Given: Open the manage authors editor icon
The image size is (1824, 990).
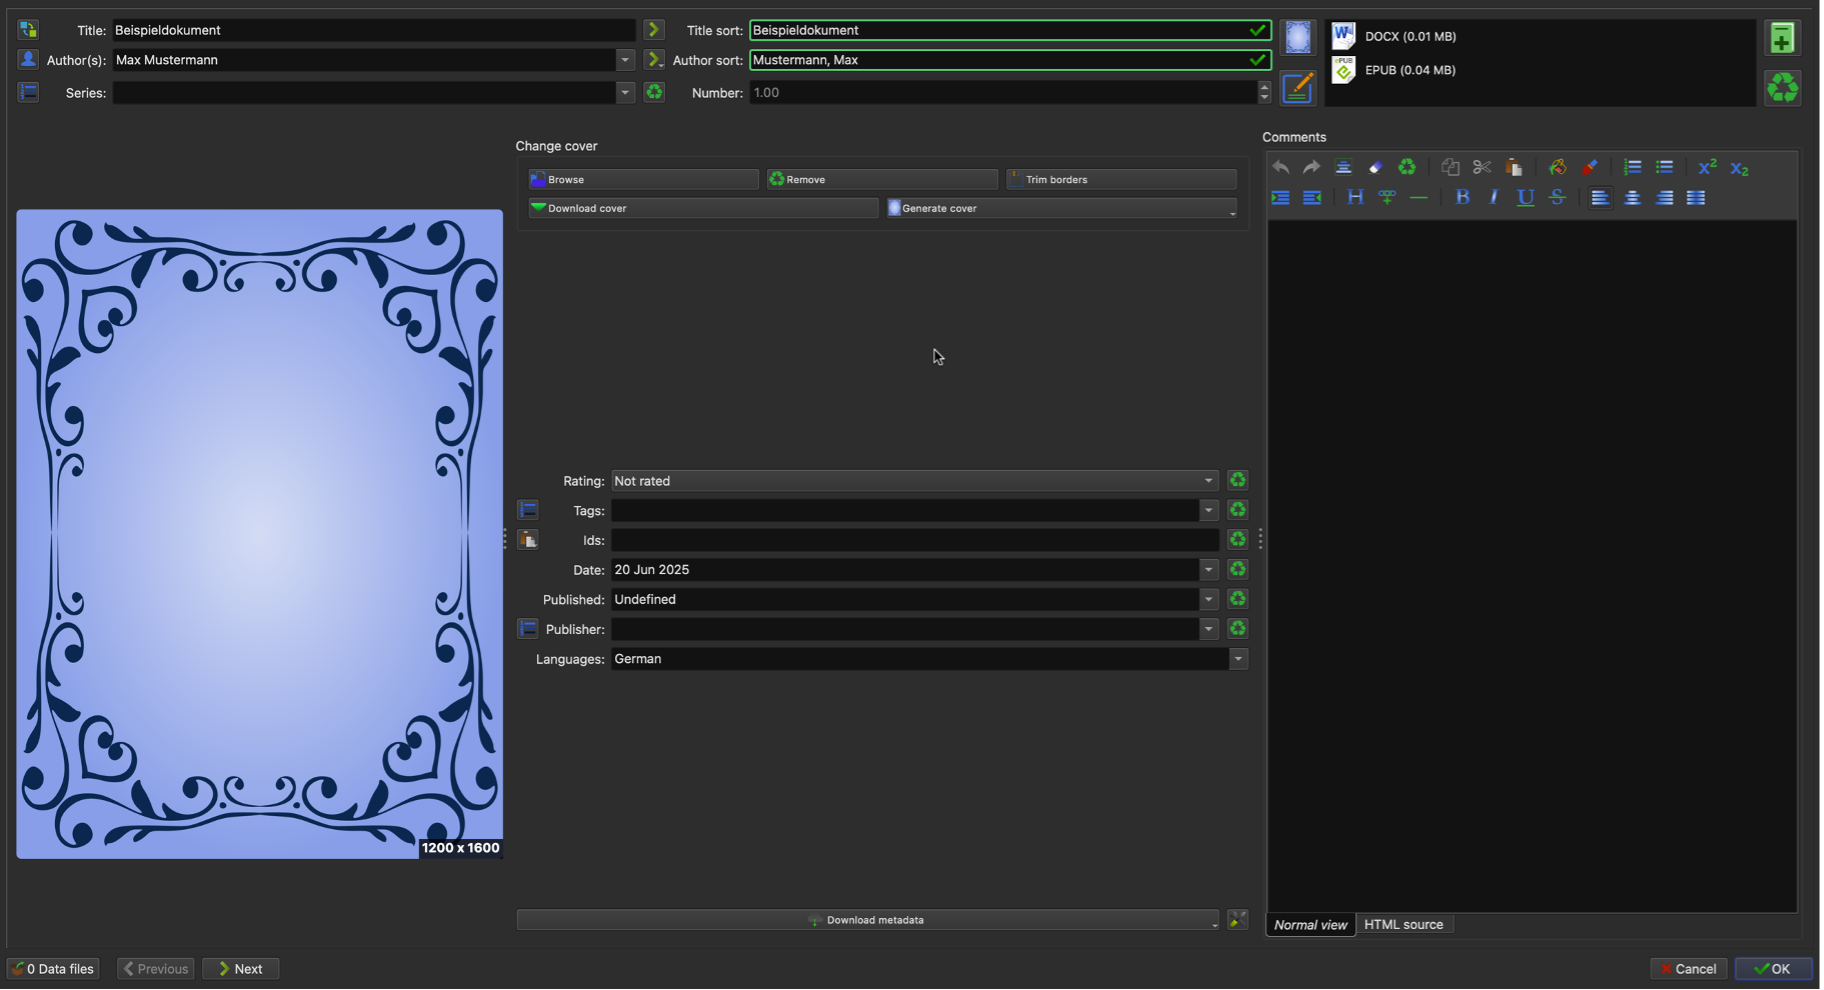Looking at the screenshot, I should (x=28, y=60).
